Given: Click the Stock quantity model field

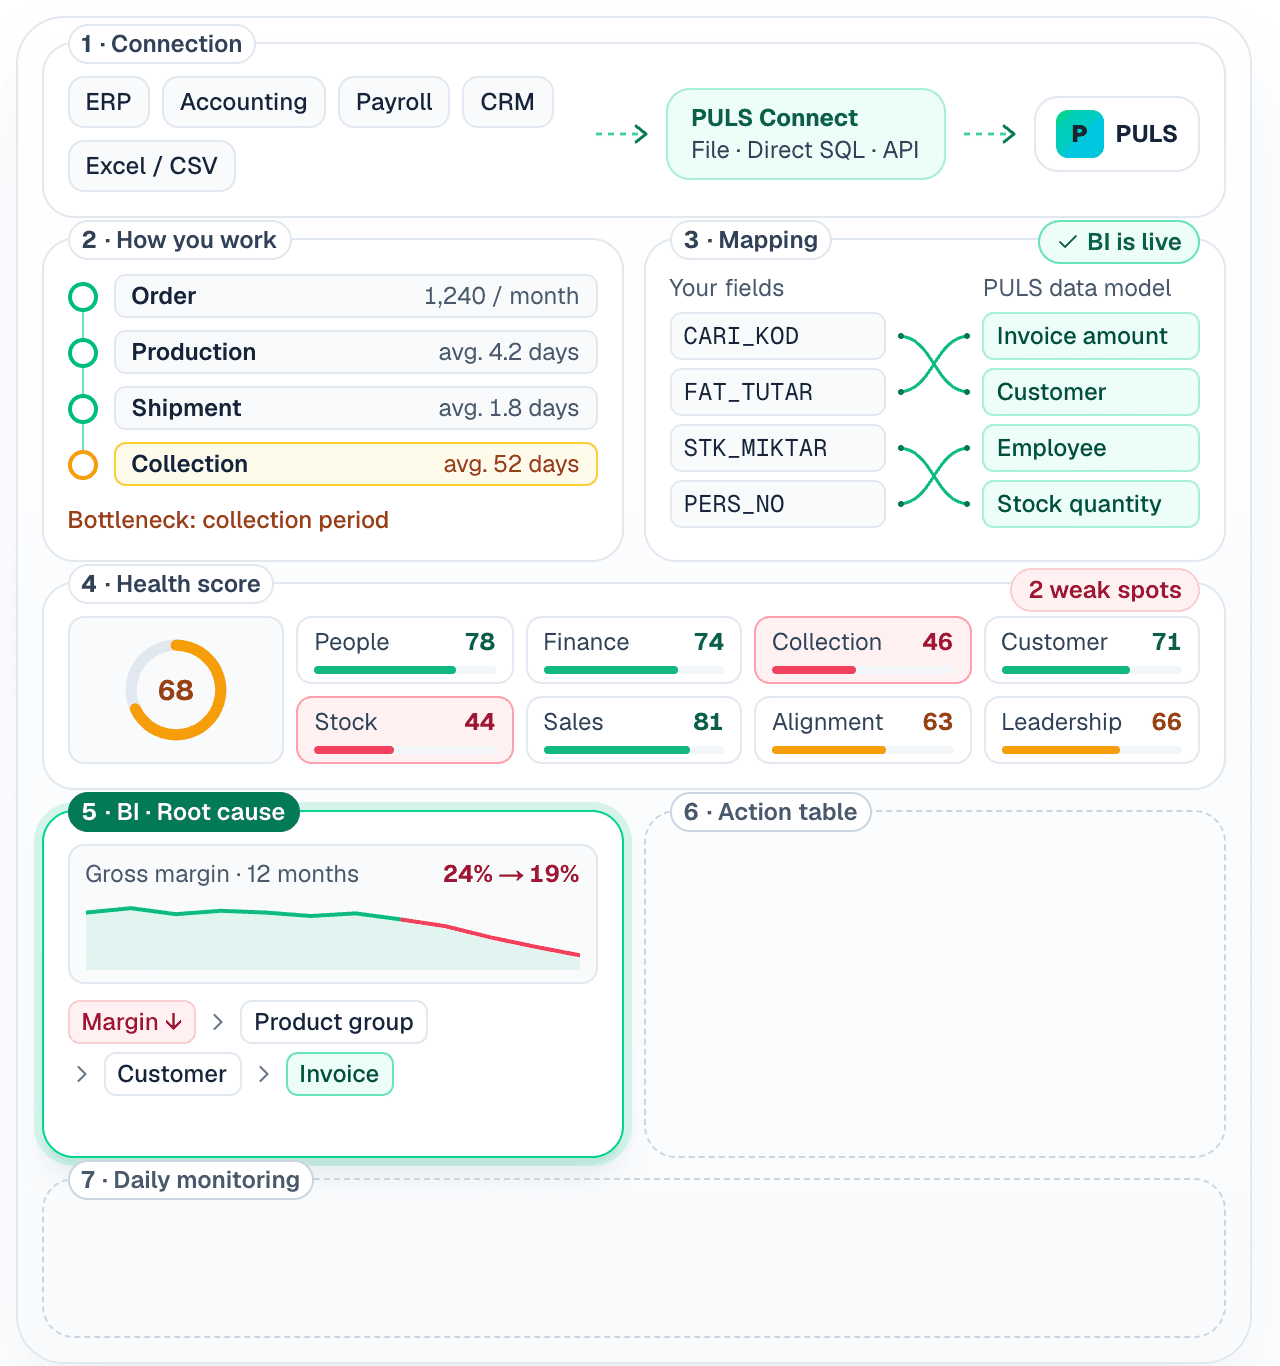Looking at the screenshot, I should 1091,504.
